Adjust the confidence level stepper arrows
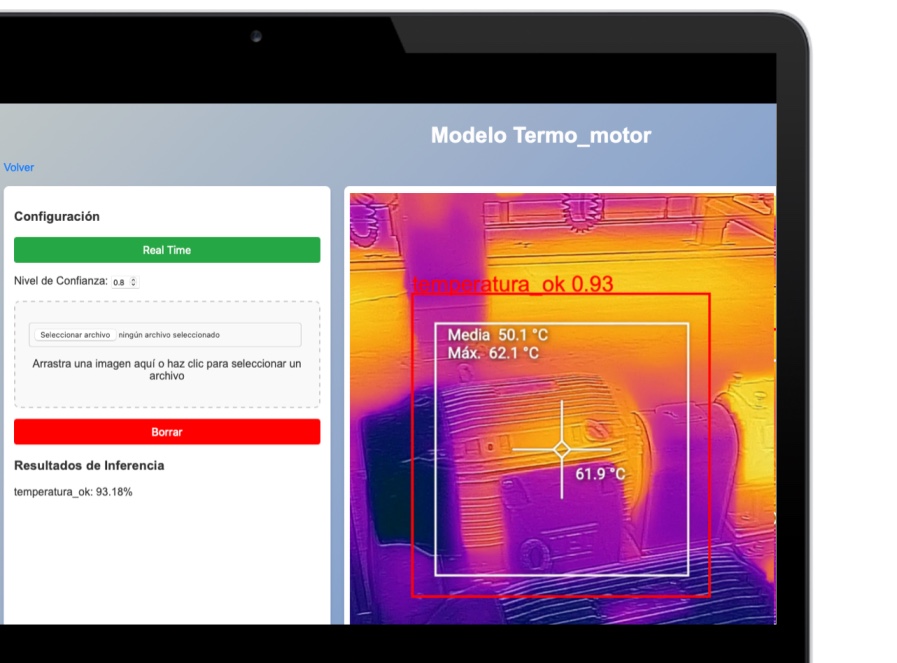Screen dimensions: 897x663 (133, 282)
